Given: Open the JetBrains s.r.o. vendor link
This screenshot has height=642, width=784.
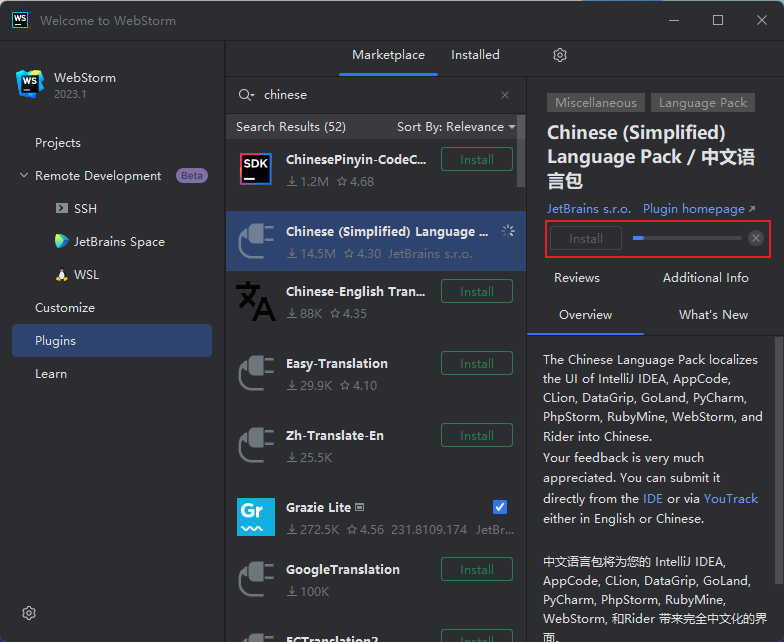Looking at the screenshot, I should click(x=588, y=208).
